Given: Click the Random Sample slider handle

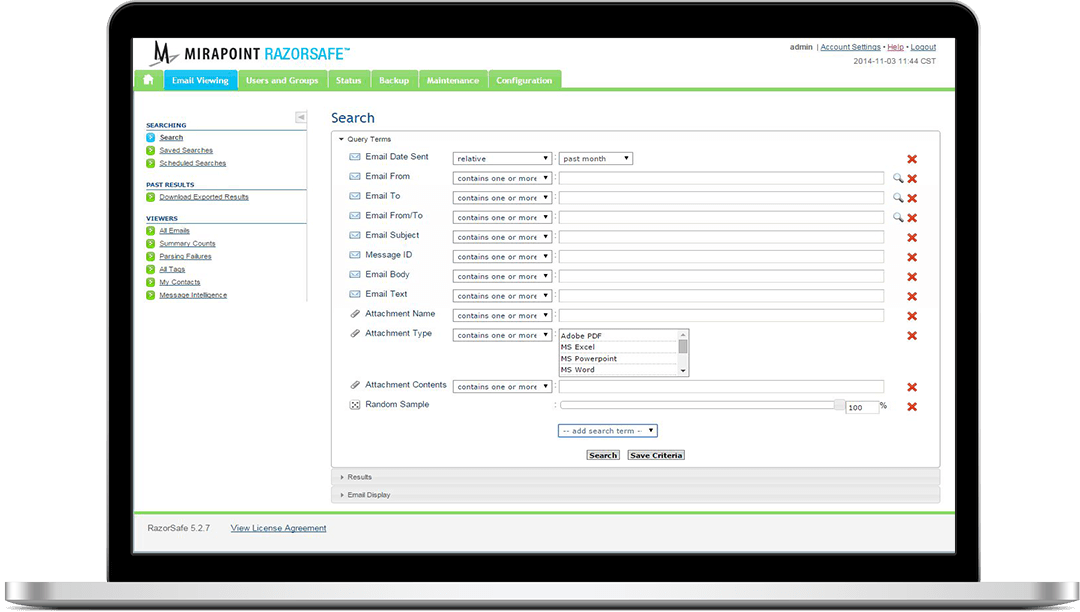Looking at the screenshot, I should point(839,405).
